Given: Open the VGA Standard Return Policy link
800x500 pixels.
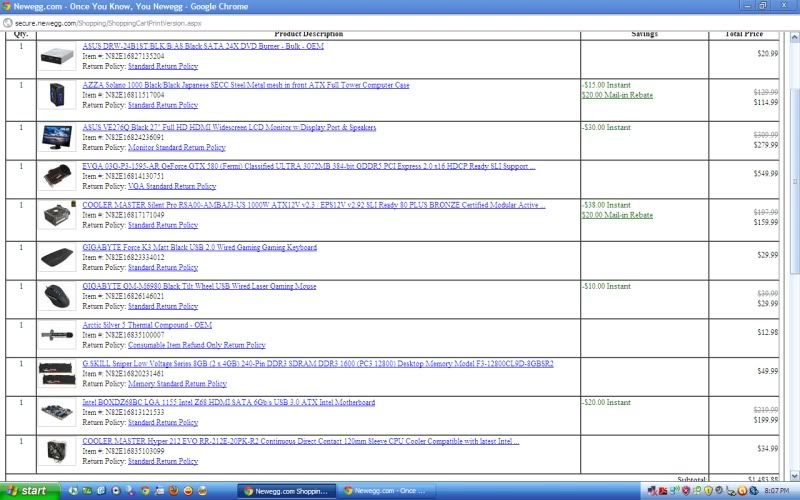Looking at the screenshot, I should click(172, 186).
